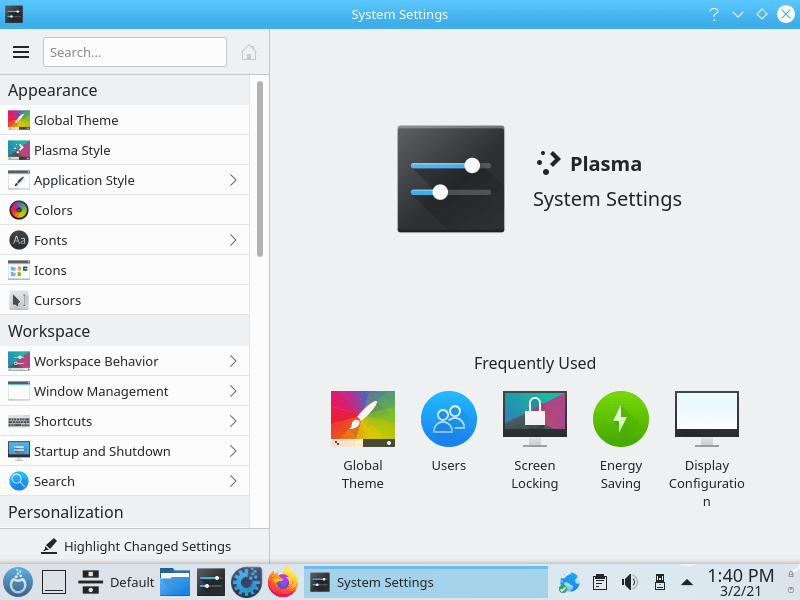This screenshot has height=600, width=800.
Task: Open the Icons settings label
Action: pos(50,270)
